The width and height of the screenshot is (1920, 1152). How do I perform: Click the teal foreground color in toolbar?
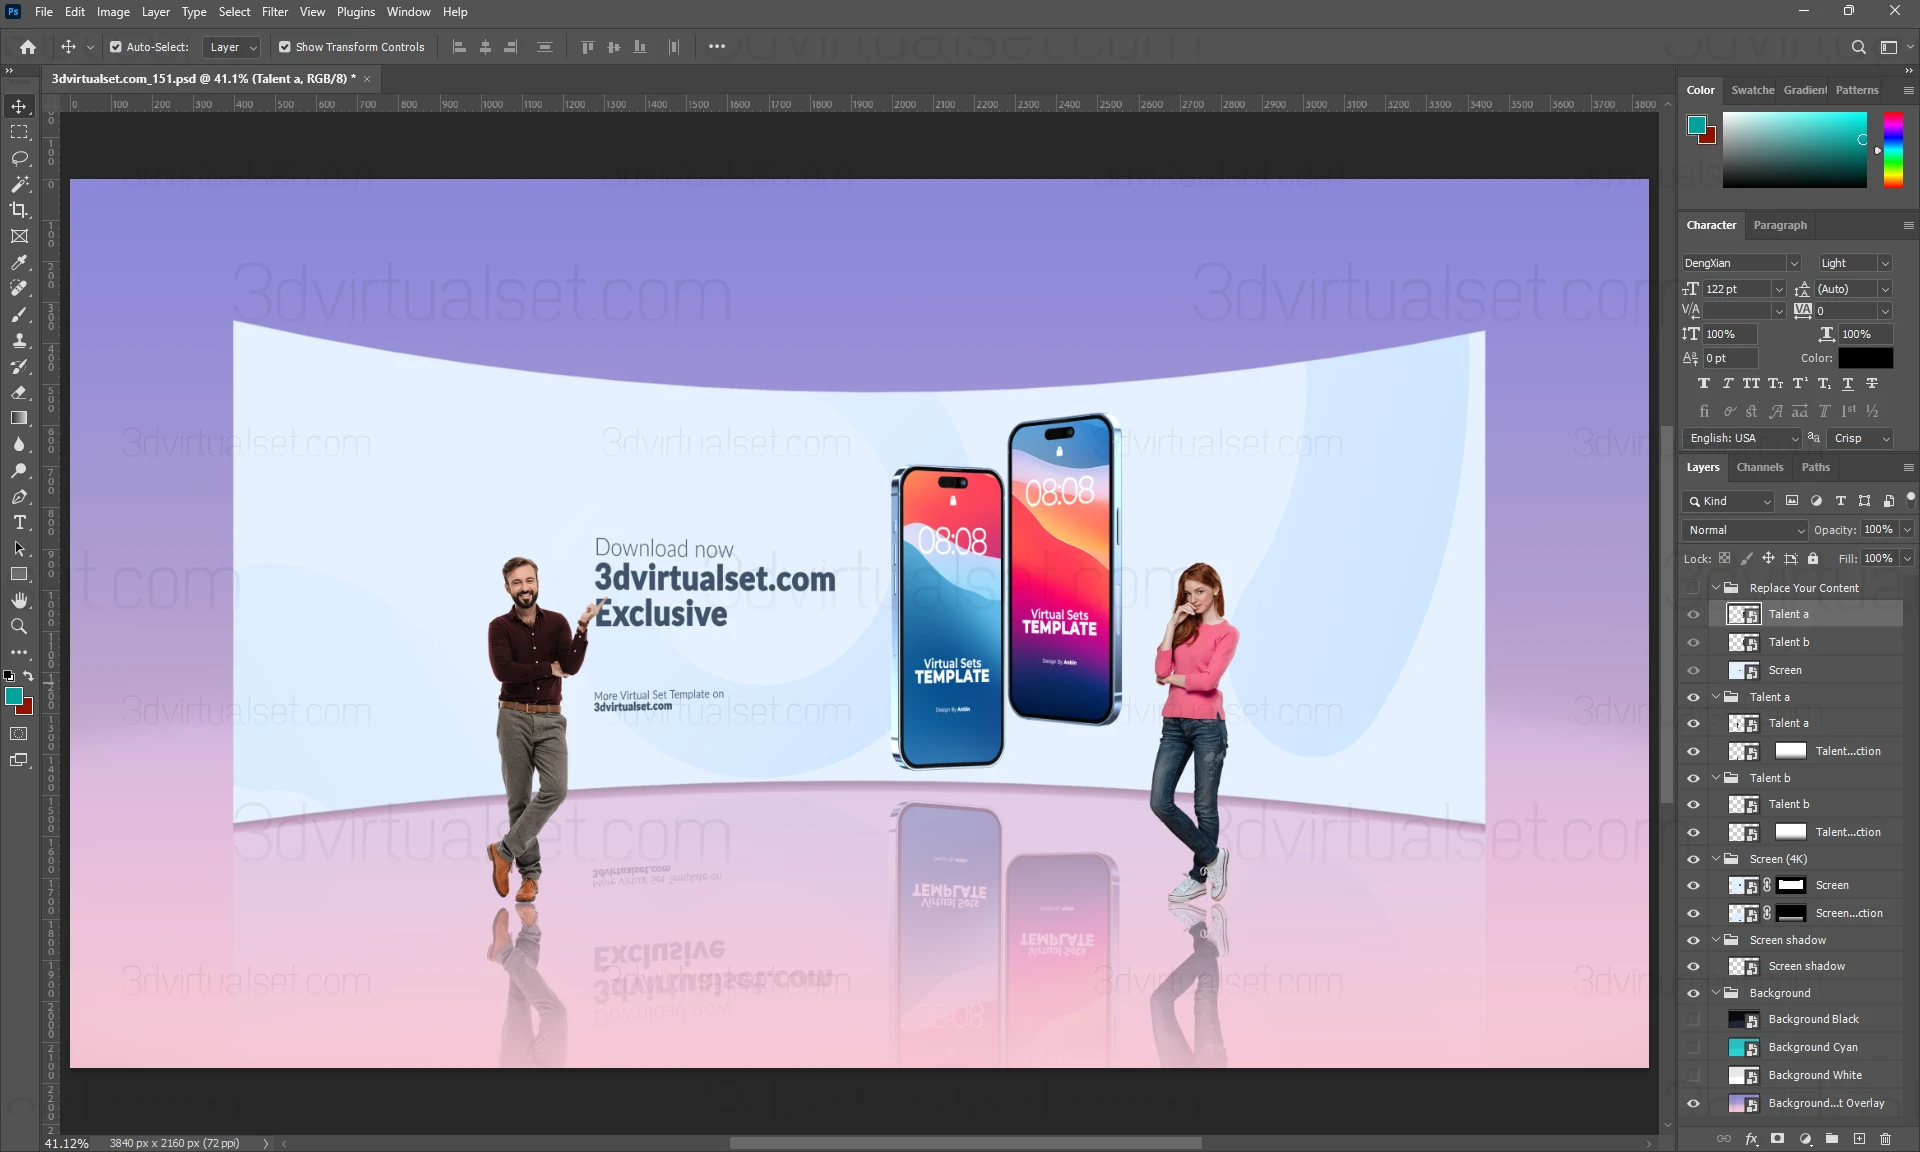click(14, 697)
